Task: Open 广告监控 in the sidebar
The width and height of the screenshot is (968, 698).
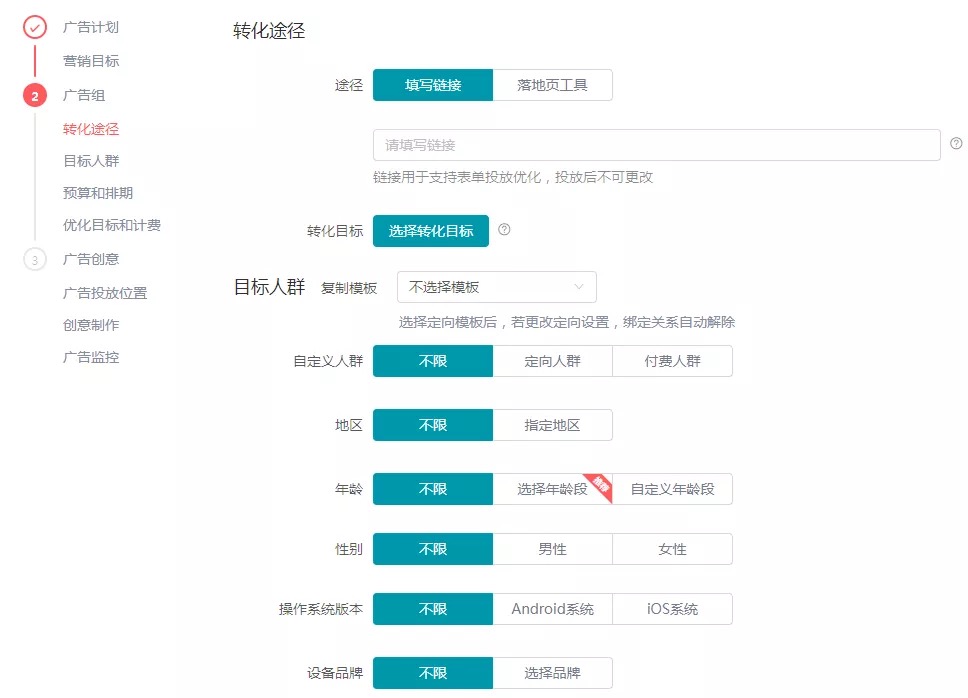Action: (x=91, y=357)
